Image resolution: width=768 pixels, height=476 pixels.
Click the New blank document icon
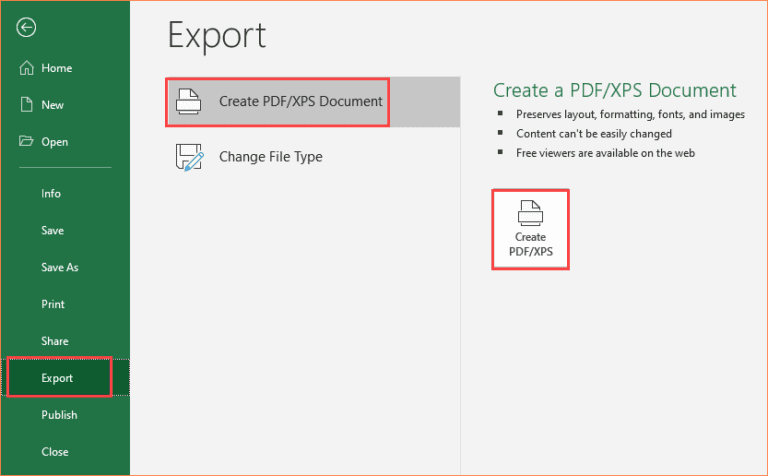(27, 105)
